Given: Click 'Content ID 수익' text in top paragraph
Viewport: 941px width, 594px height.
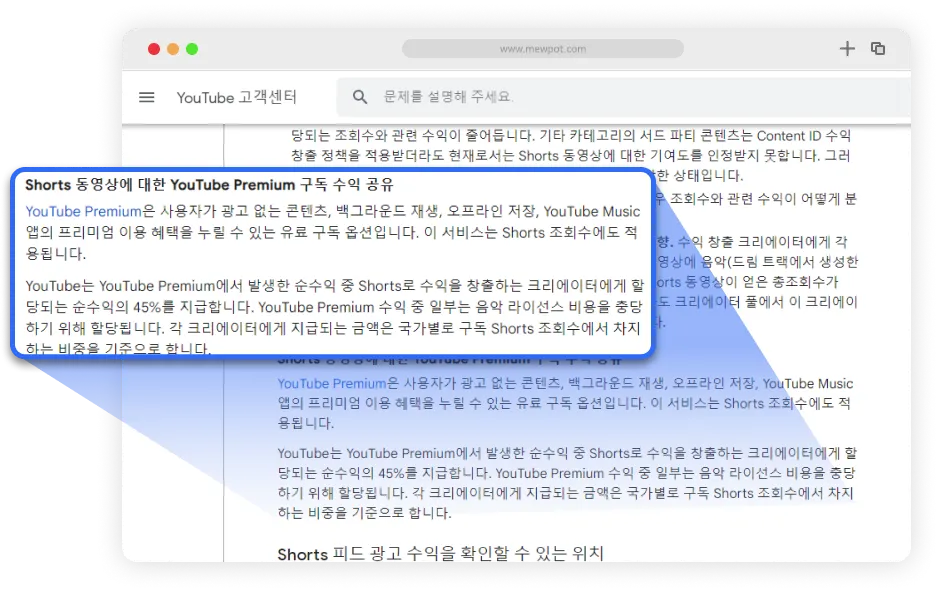Looking at the screenshot, I should (804, 136).
